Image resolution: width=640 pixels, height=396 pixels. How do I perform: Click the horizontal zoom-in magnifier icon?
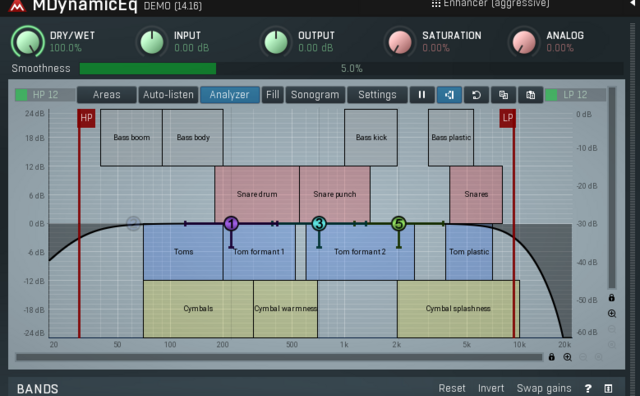(x=567, y=357)
